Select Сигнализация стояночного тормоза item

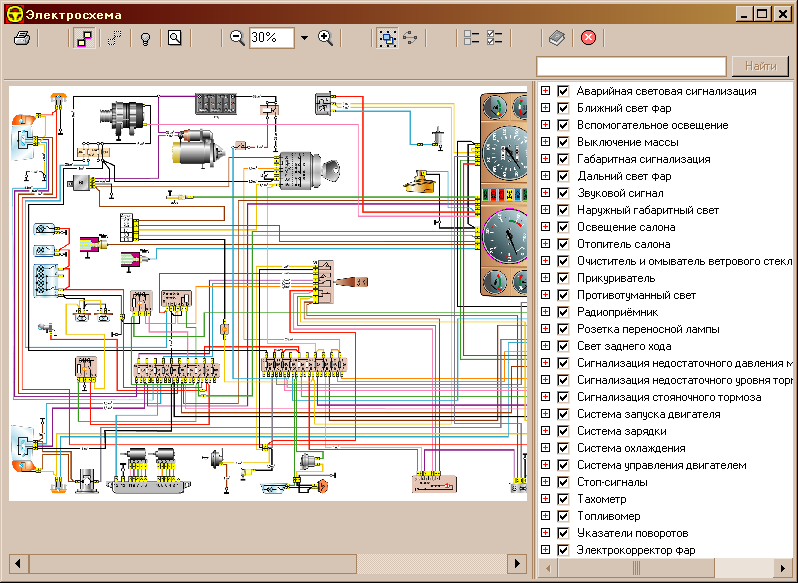[x=669, y=397]
